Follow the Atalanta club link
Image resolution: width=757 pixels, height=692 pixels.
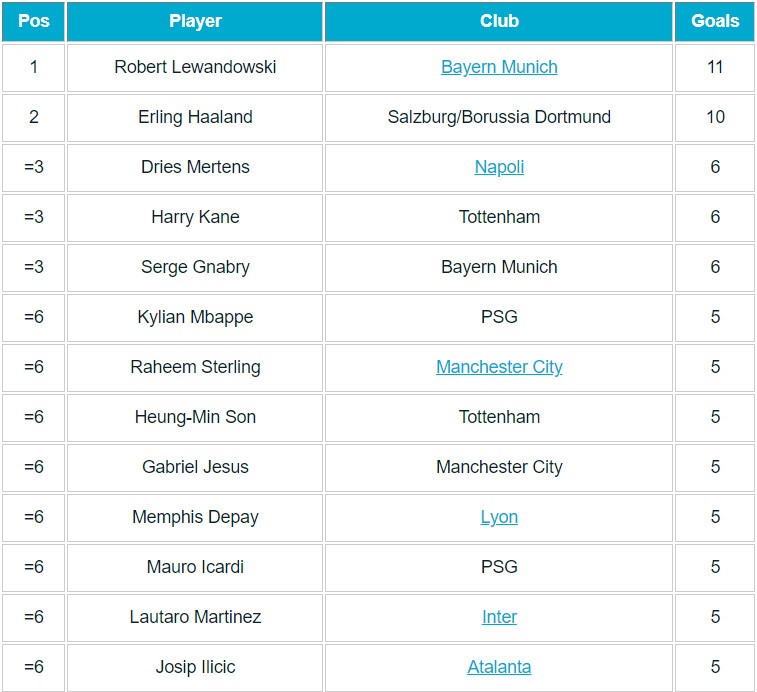[499, 667]
